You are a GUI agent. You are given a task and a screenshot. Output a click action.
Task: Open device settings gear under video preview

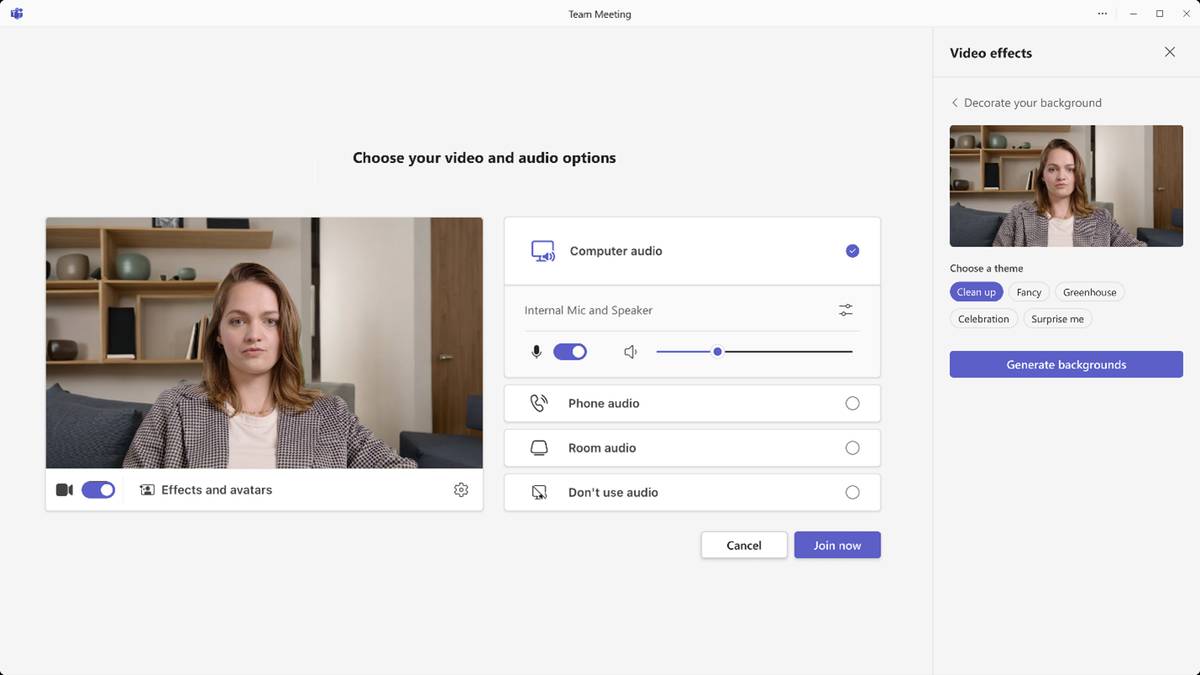(x=461, y=490)
